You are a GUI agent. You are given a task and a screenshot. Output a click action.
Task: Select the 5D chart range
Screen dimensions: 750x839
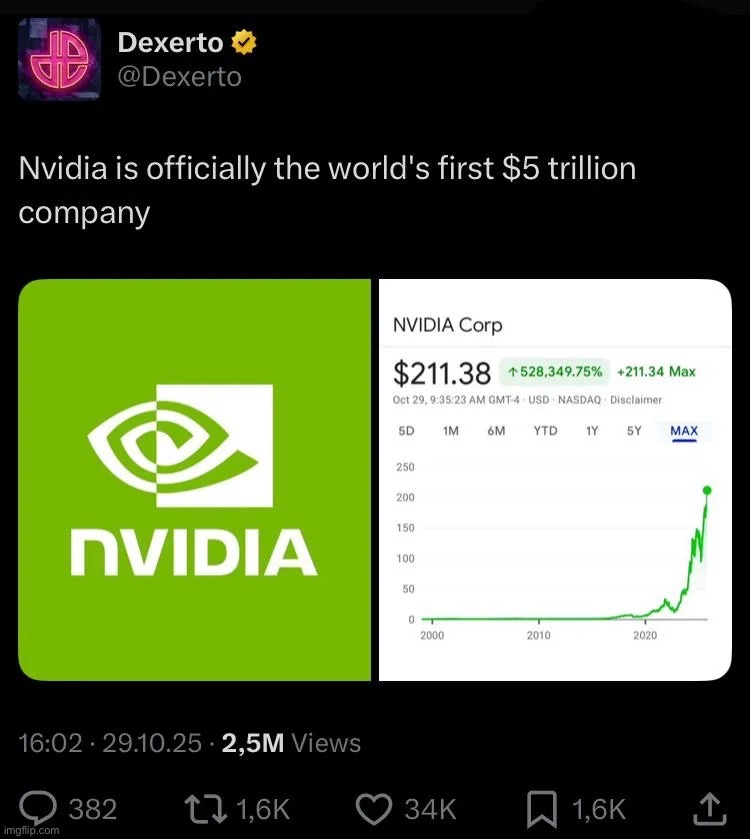click(406, 431)
